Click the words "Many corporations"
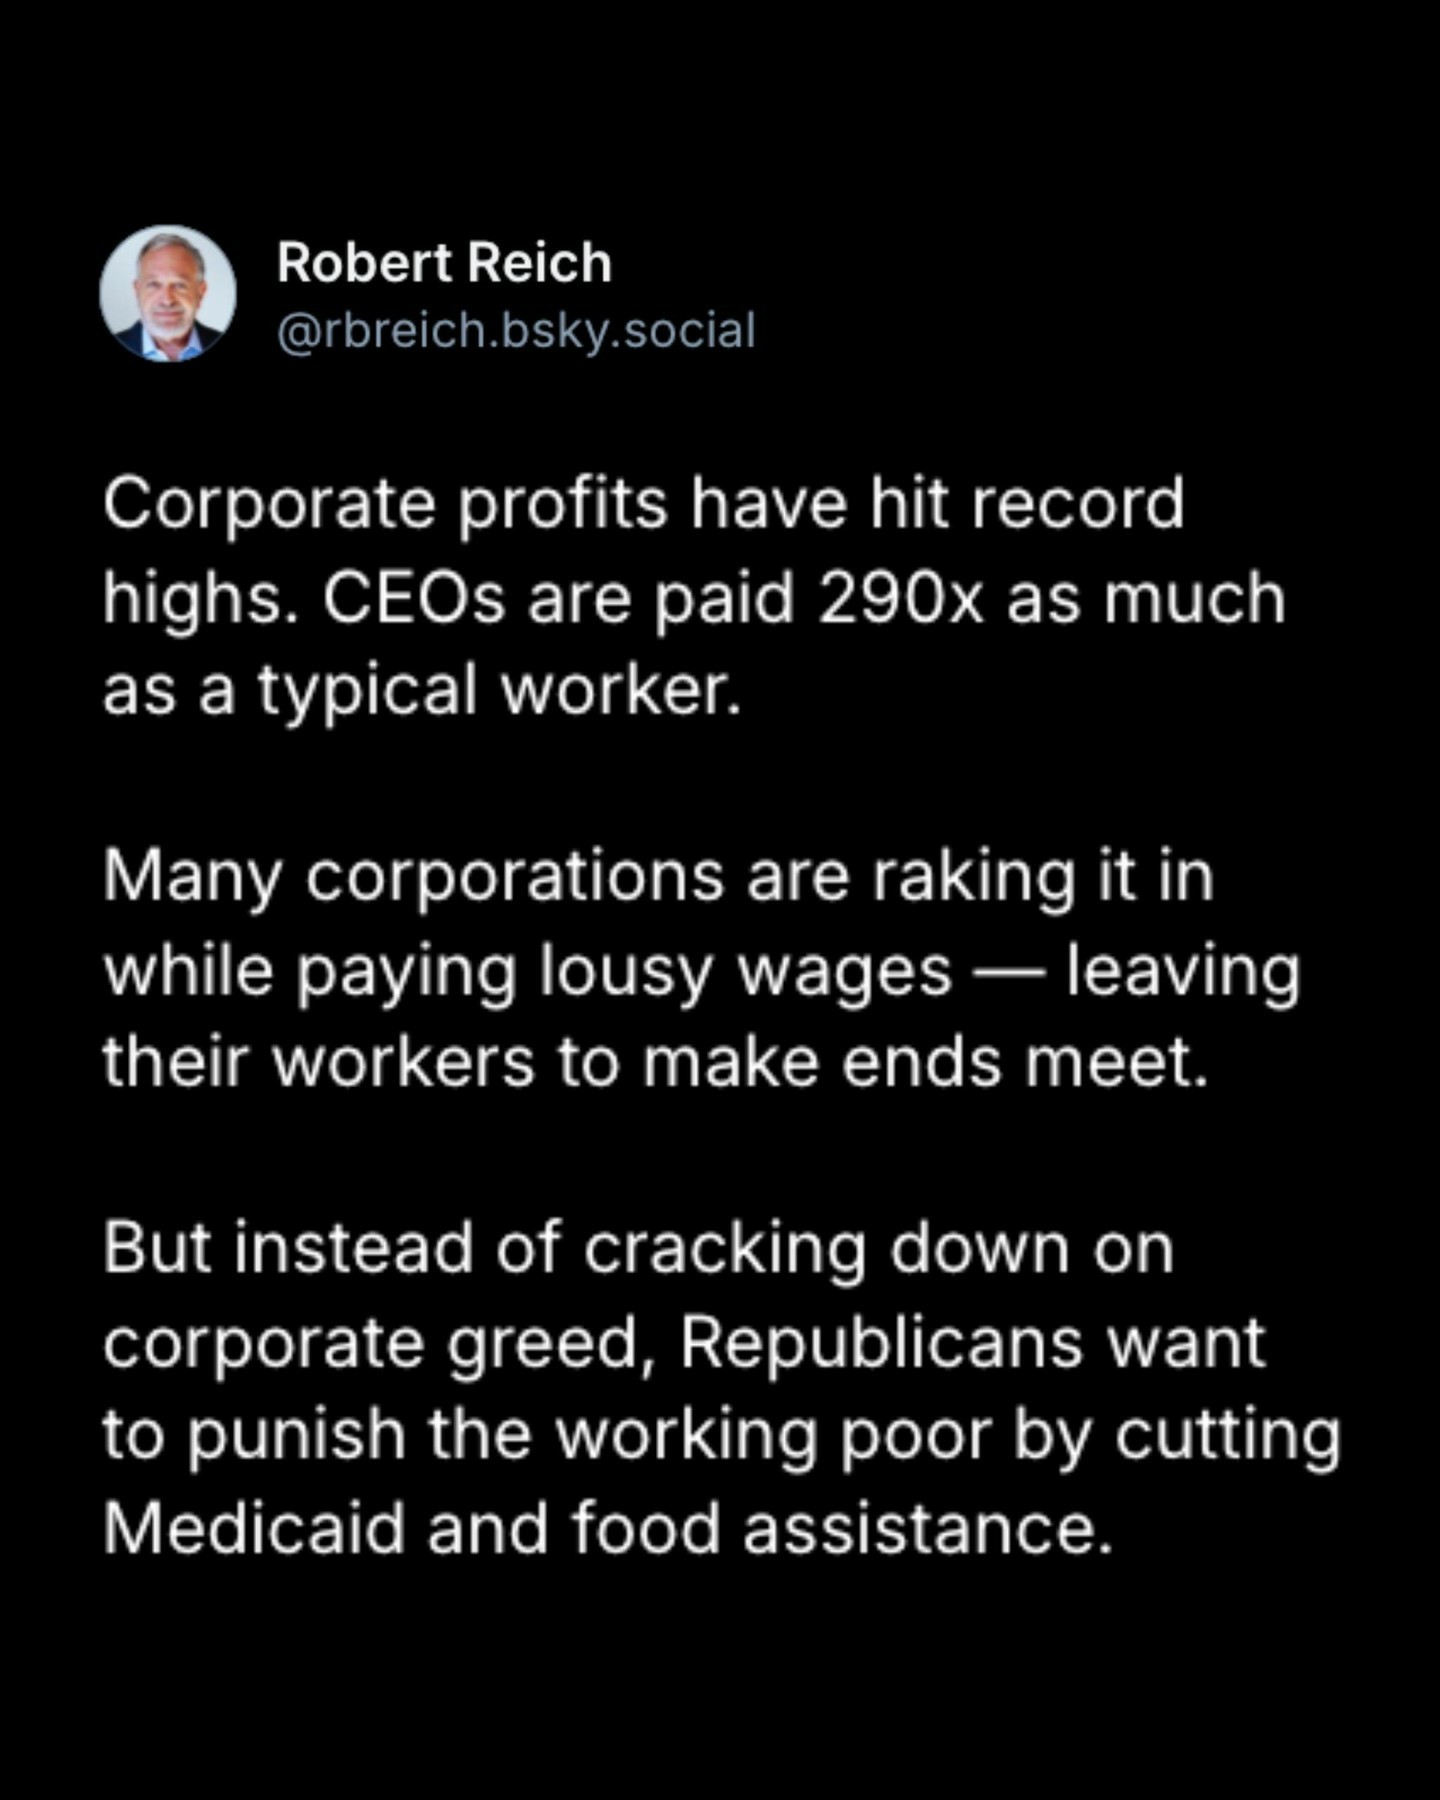1440x1800 pixels. pos(413,877)
